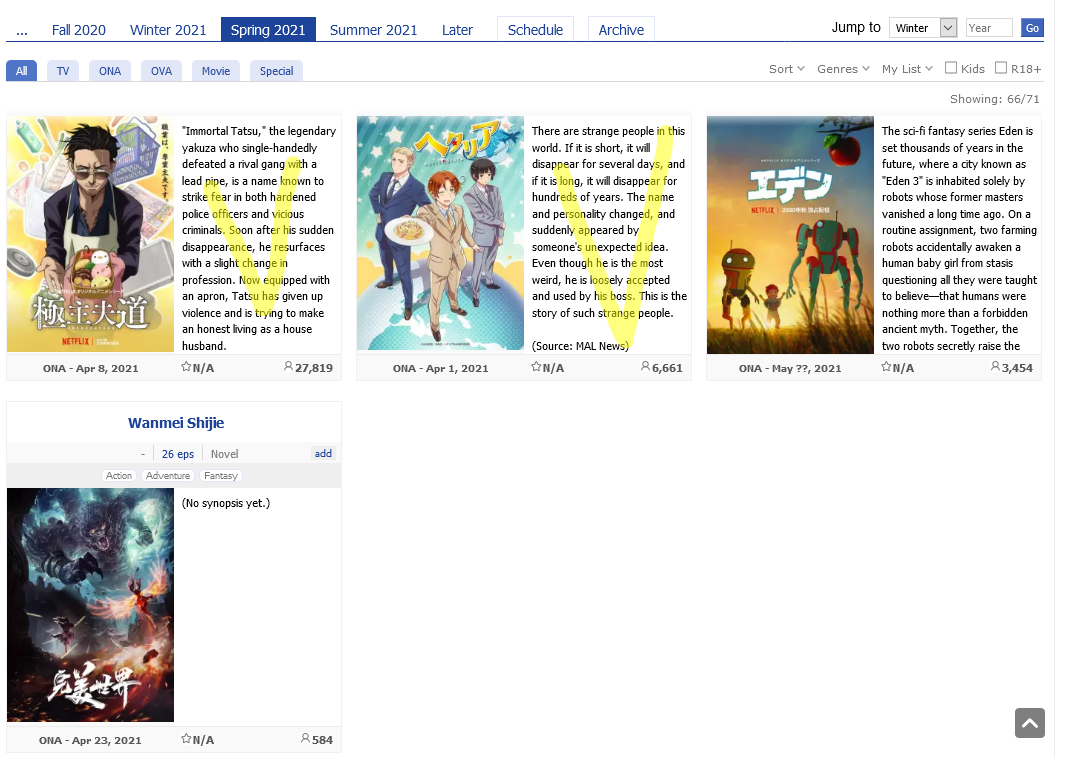Open the Hetalia poster thumbnail
The image size is (1081, 757).
pyautogui.click(x=441, y=233)
